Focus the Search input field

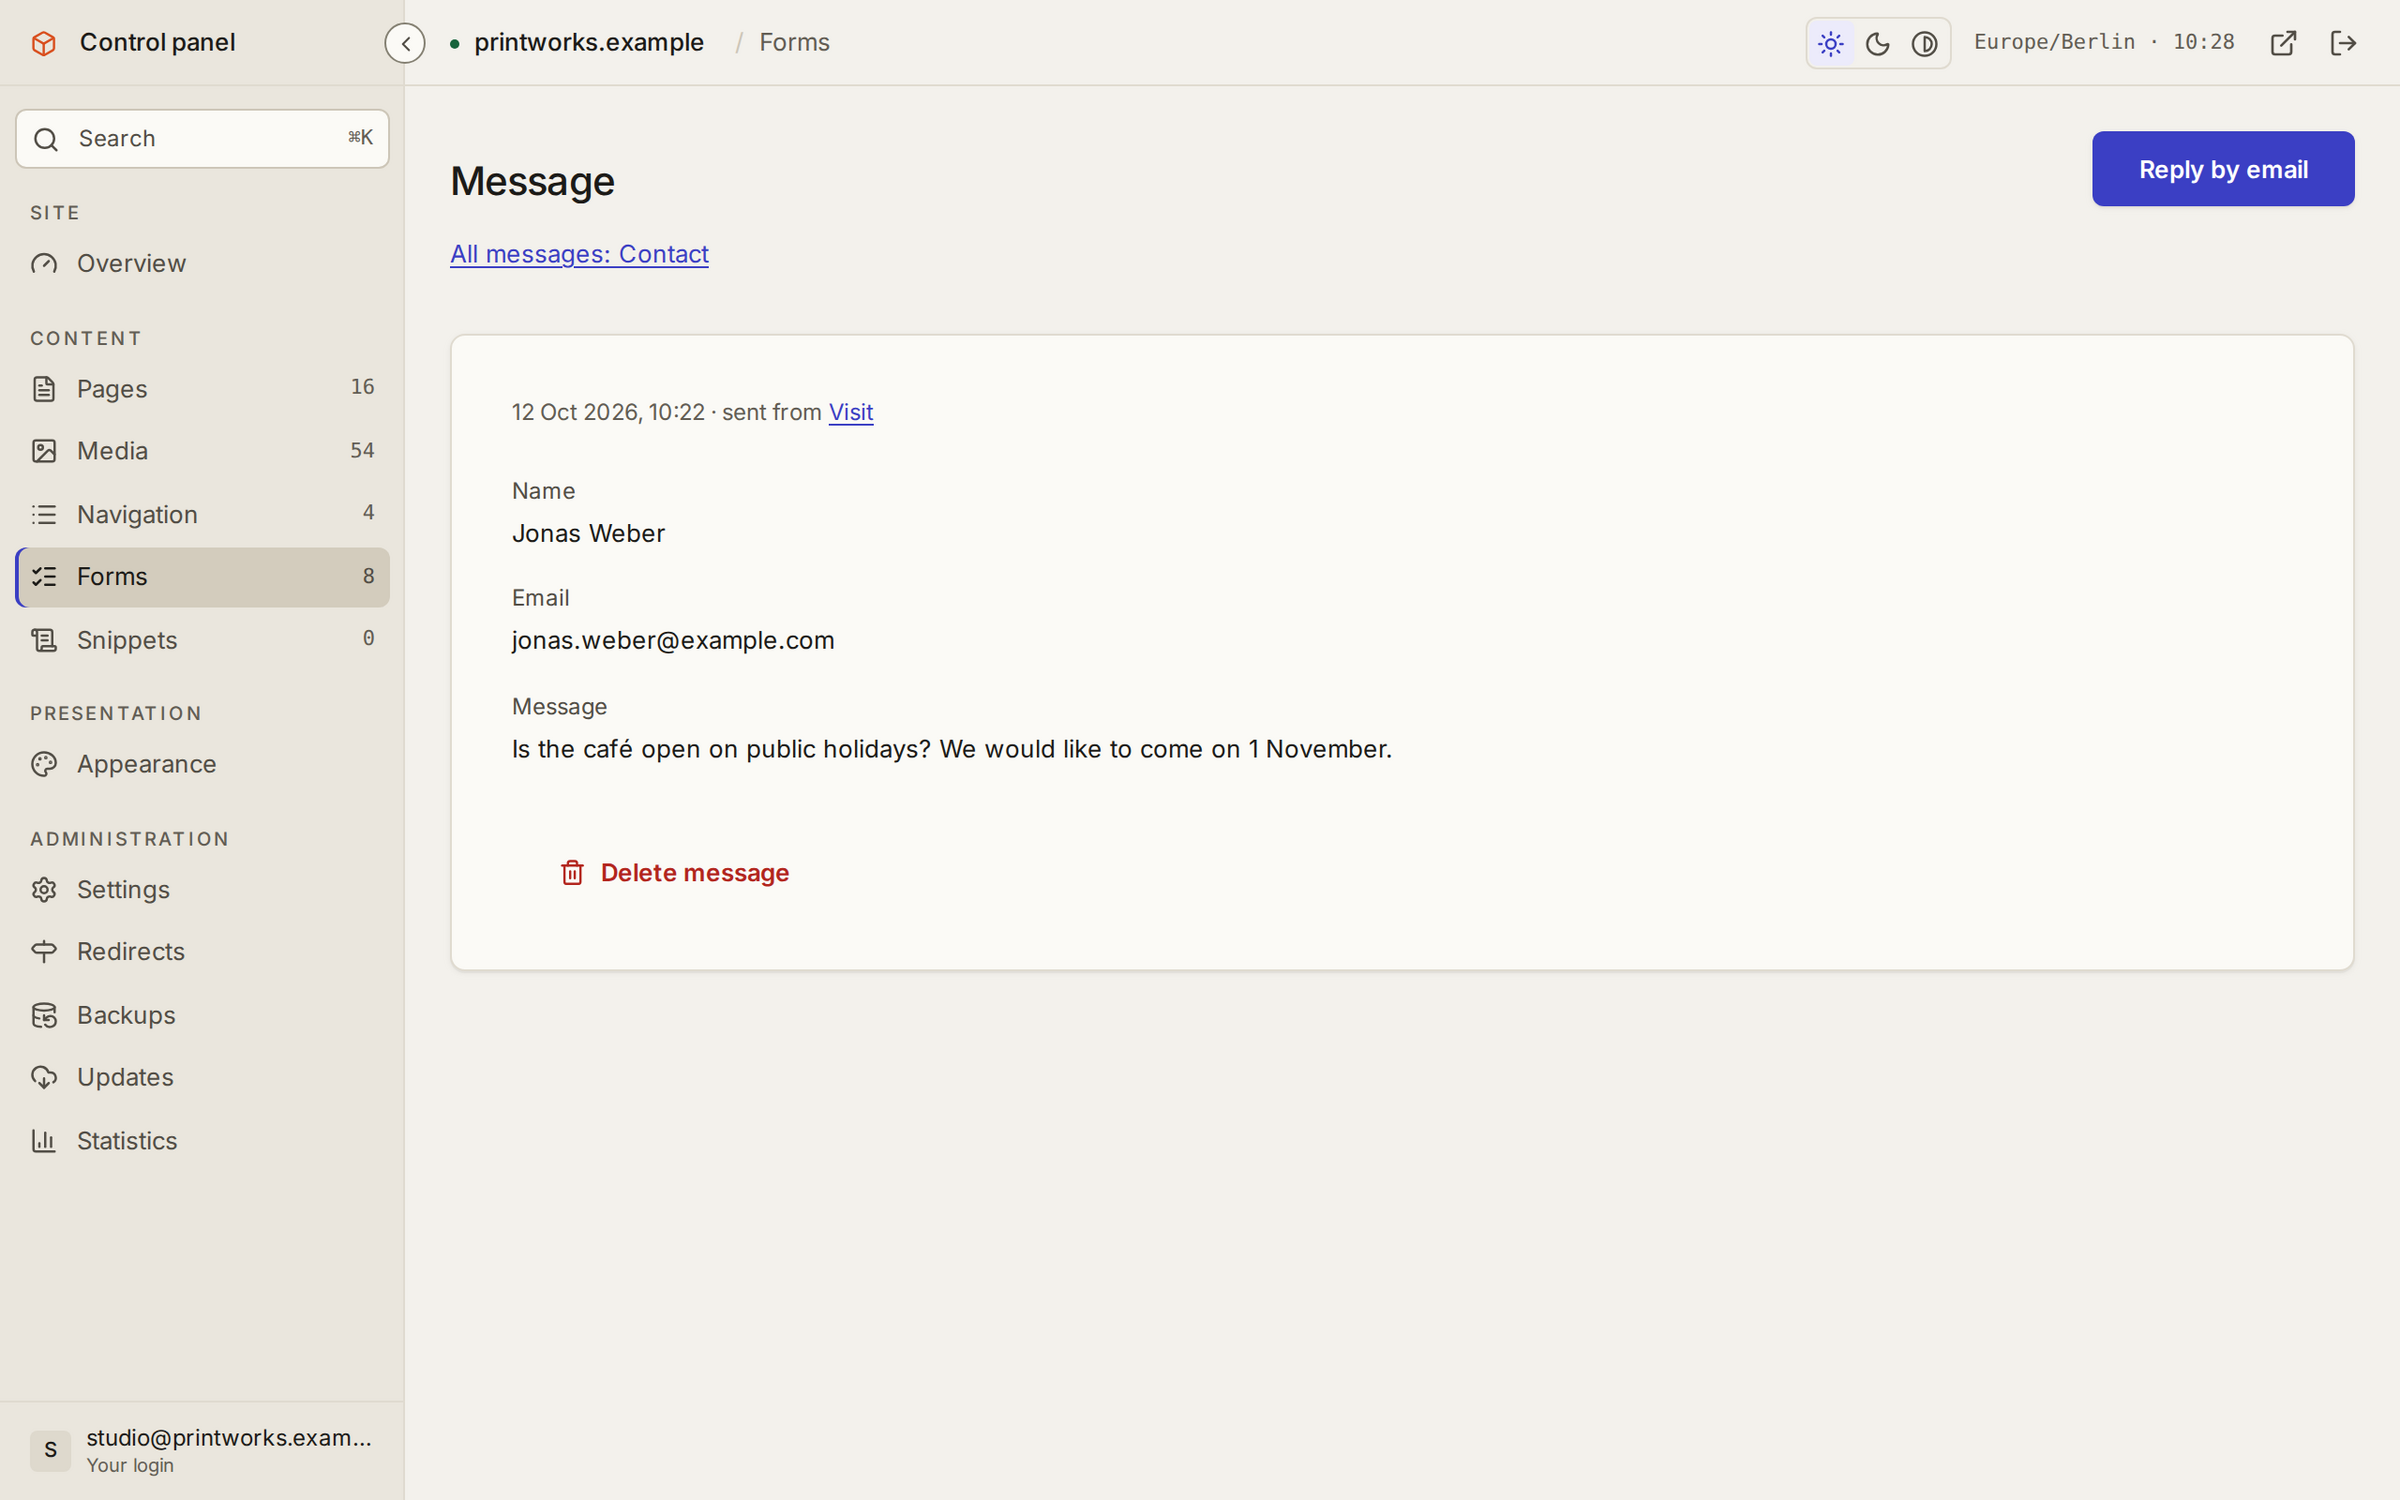click(202, 138)
